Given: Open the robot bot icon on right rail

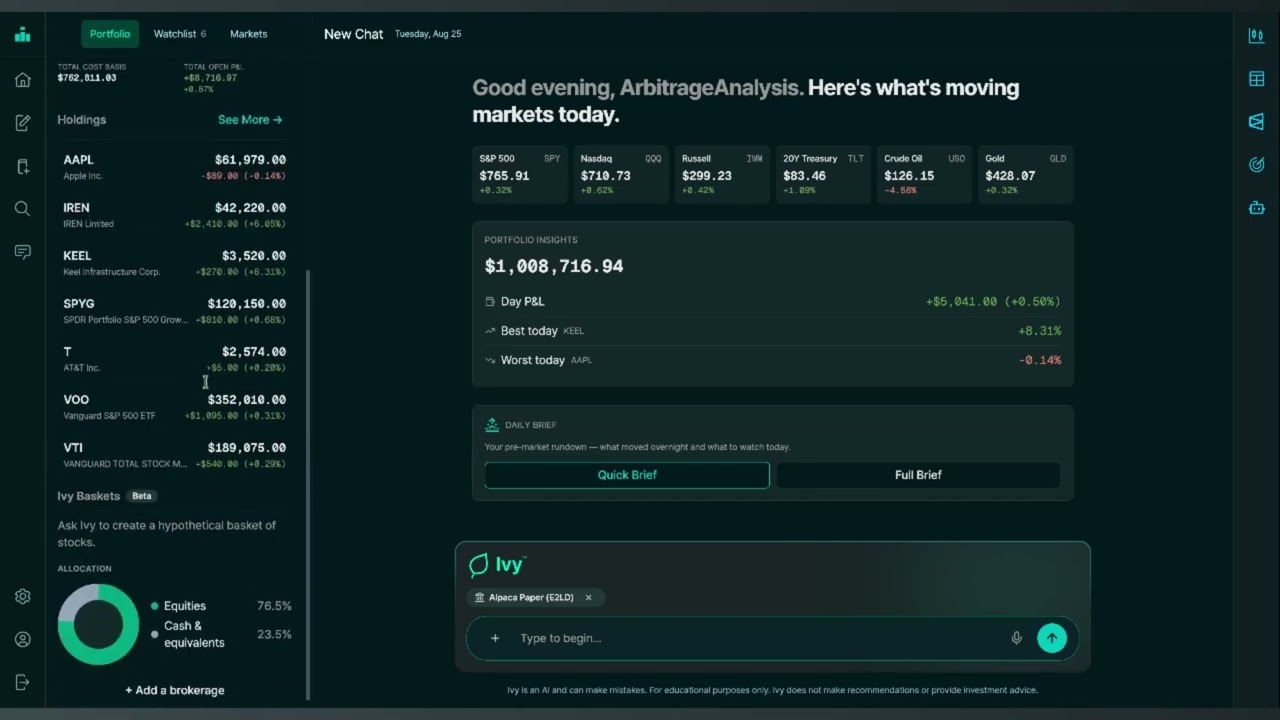Looking at the screenshot, I should pyautogui.click(x=1257, y=208).
